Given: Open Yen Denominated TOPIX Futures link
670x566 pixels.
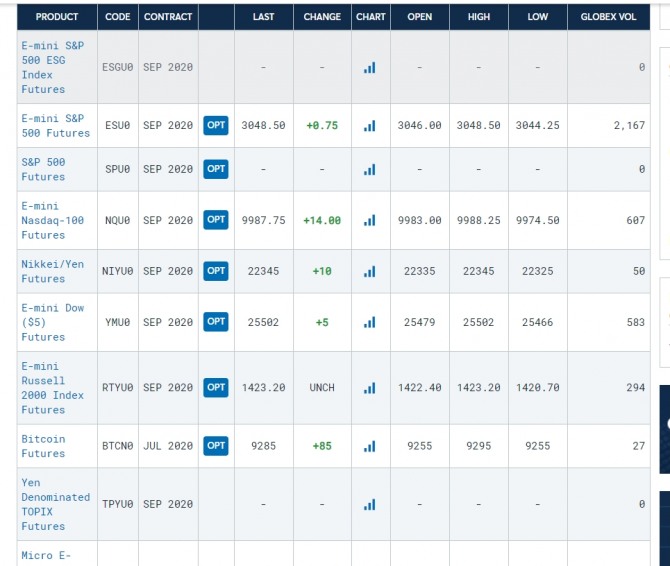Looking at the screenshot, I should tap(56, 504).
